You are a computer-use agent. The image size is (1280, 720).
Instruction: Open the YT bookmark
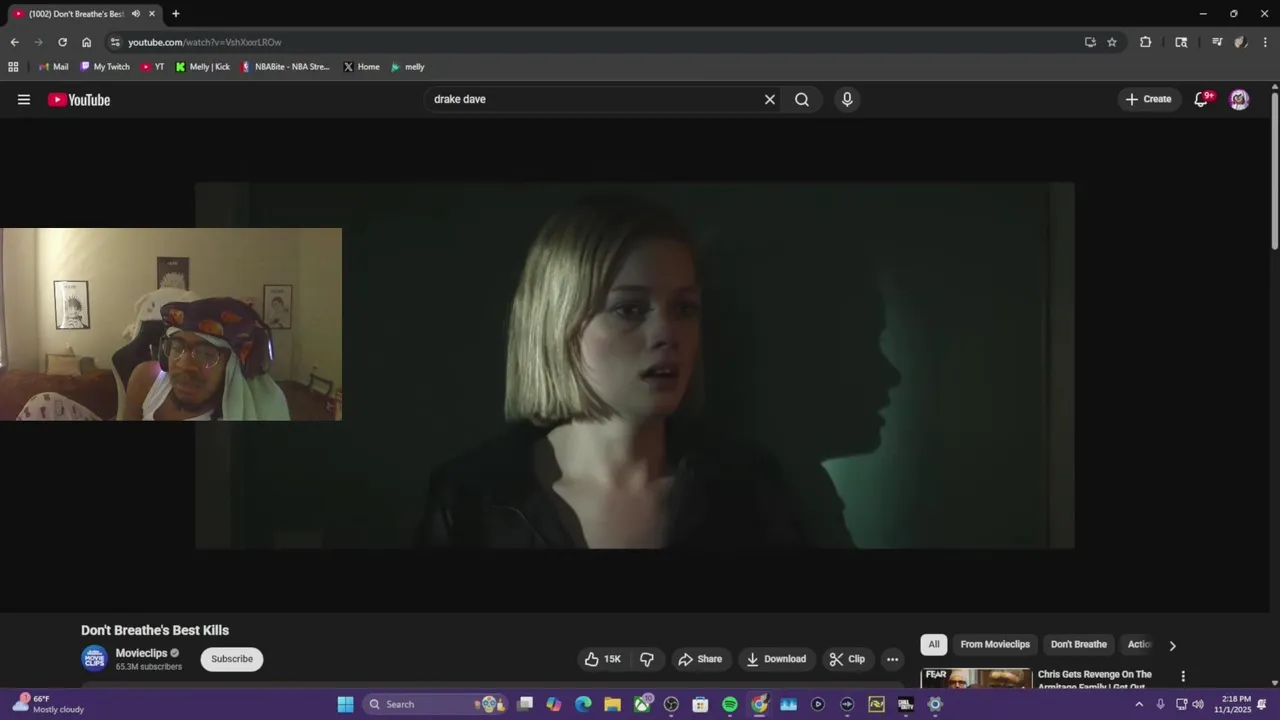click(x=153, y=67)
